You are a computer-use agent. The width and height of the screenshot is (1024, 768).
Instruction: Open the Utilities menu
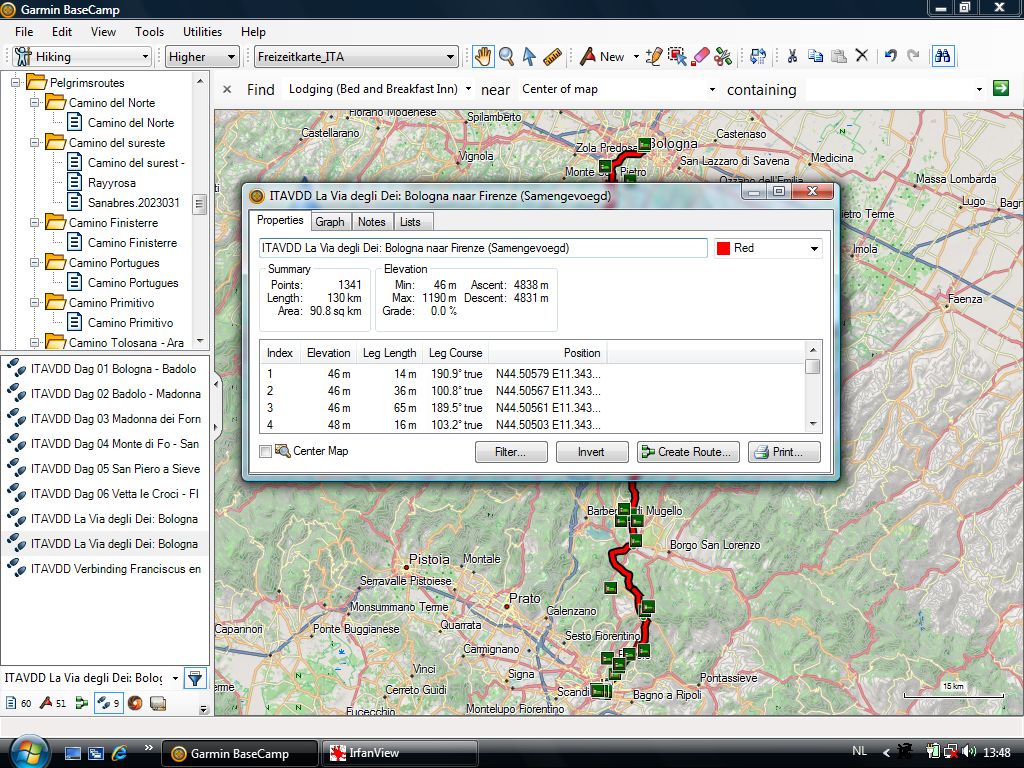pos(203,32)
